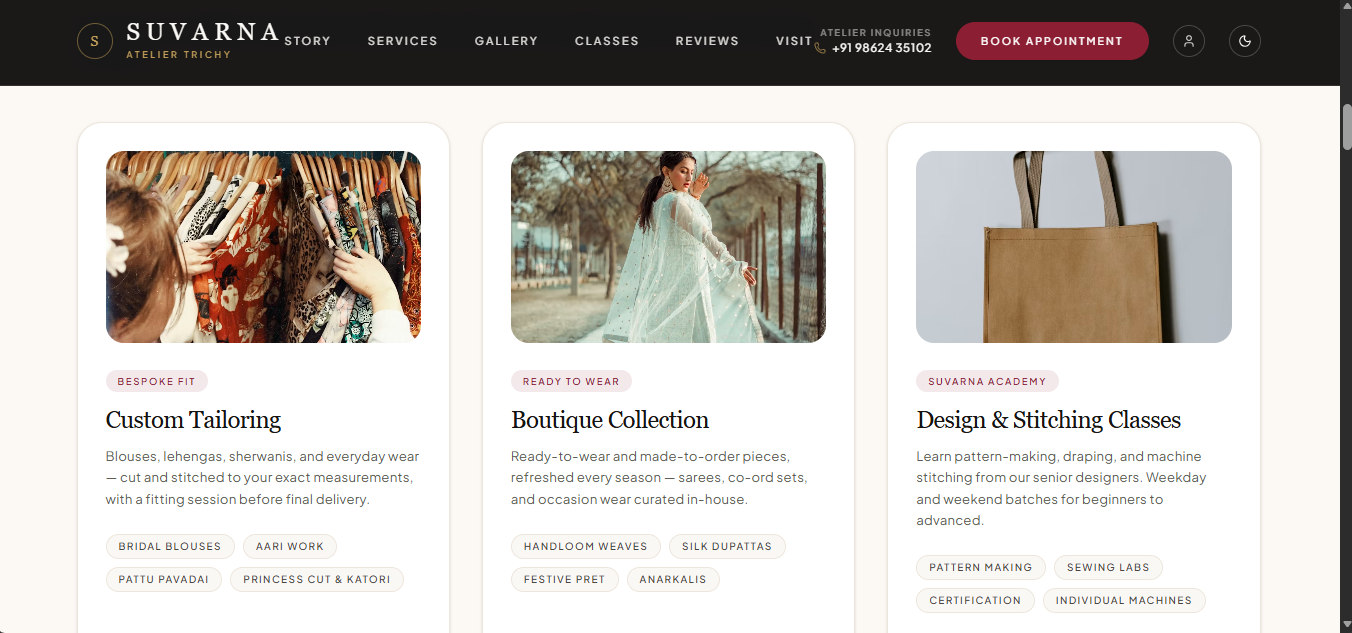Click the Suvarna 'S' logo emblem
Image resolution: width=1352 pixels, height=633 pixels.
tap(95, 41)
